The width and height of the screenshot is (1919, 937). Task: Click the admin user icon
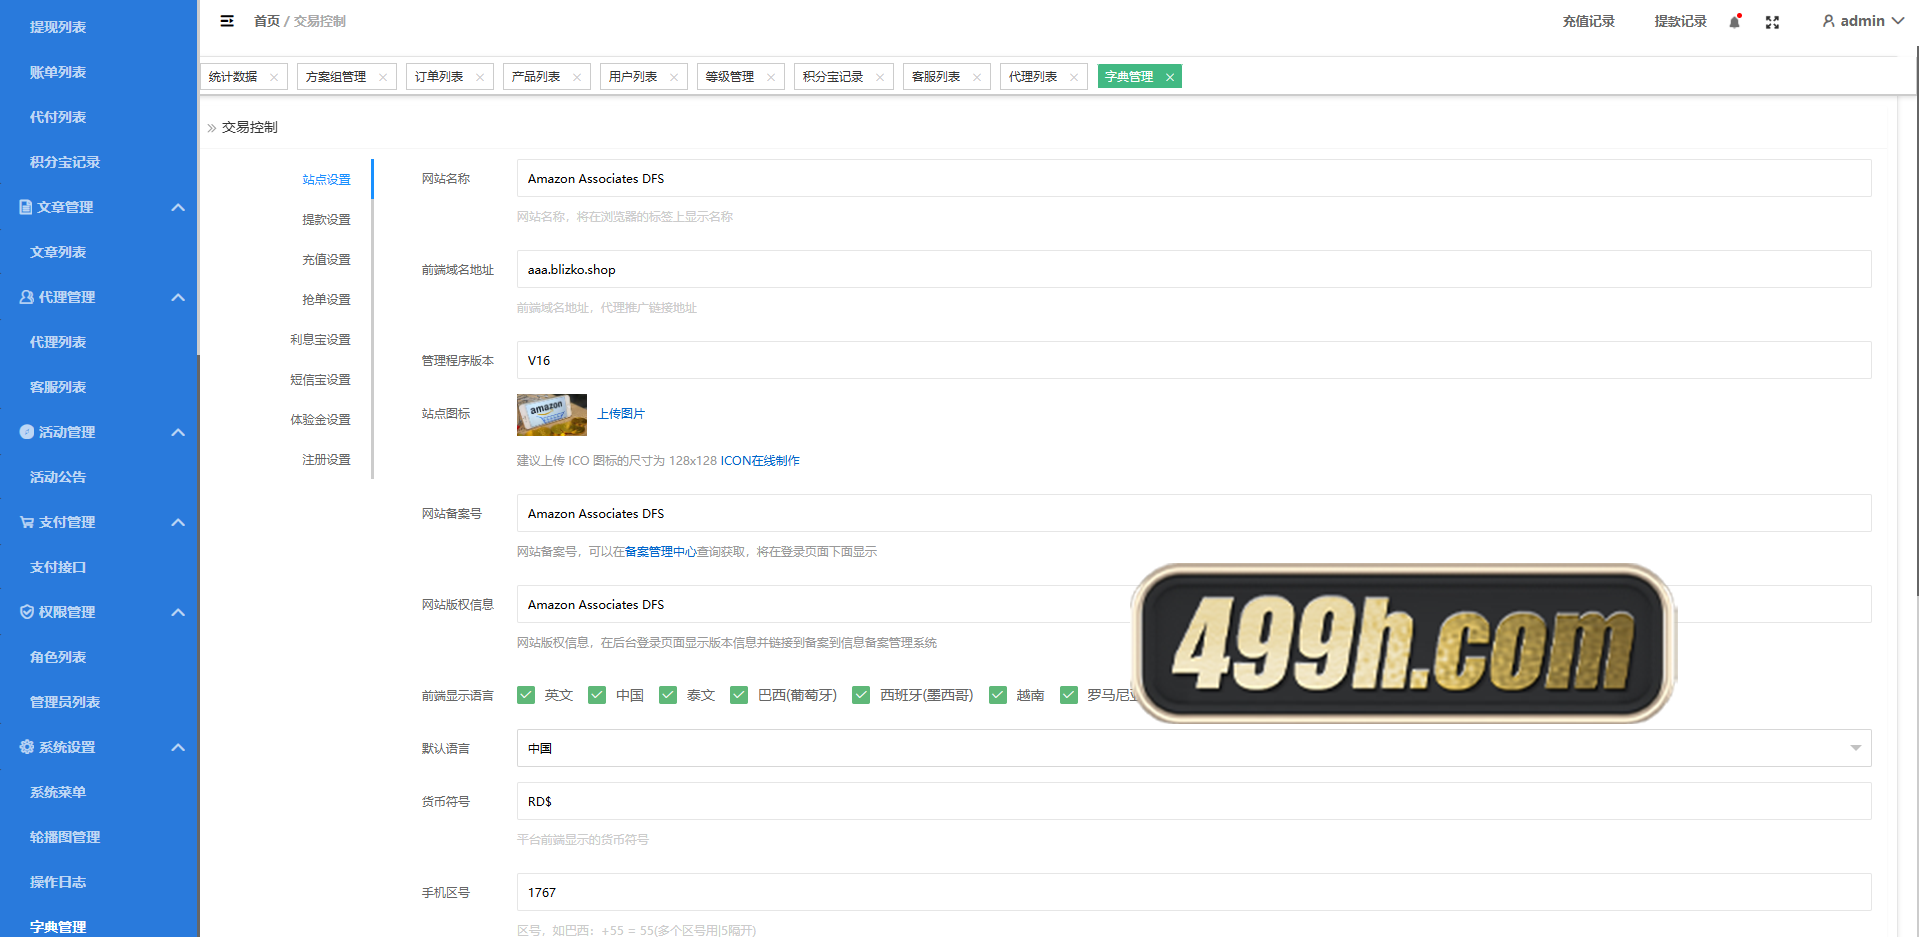click(1828, 21)
